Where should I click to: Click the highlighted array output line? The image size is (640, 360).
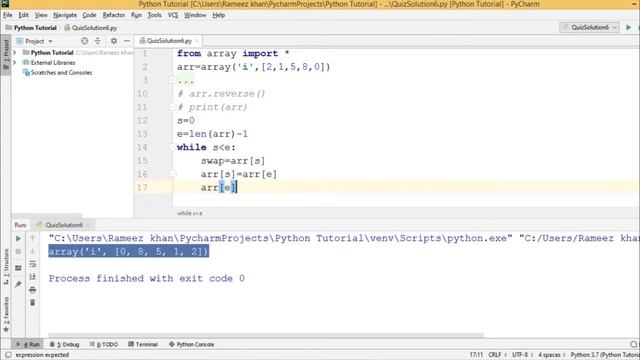point(129,251)
